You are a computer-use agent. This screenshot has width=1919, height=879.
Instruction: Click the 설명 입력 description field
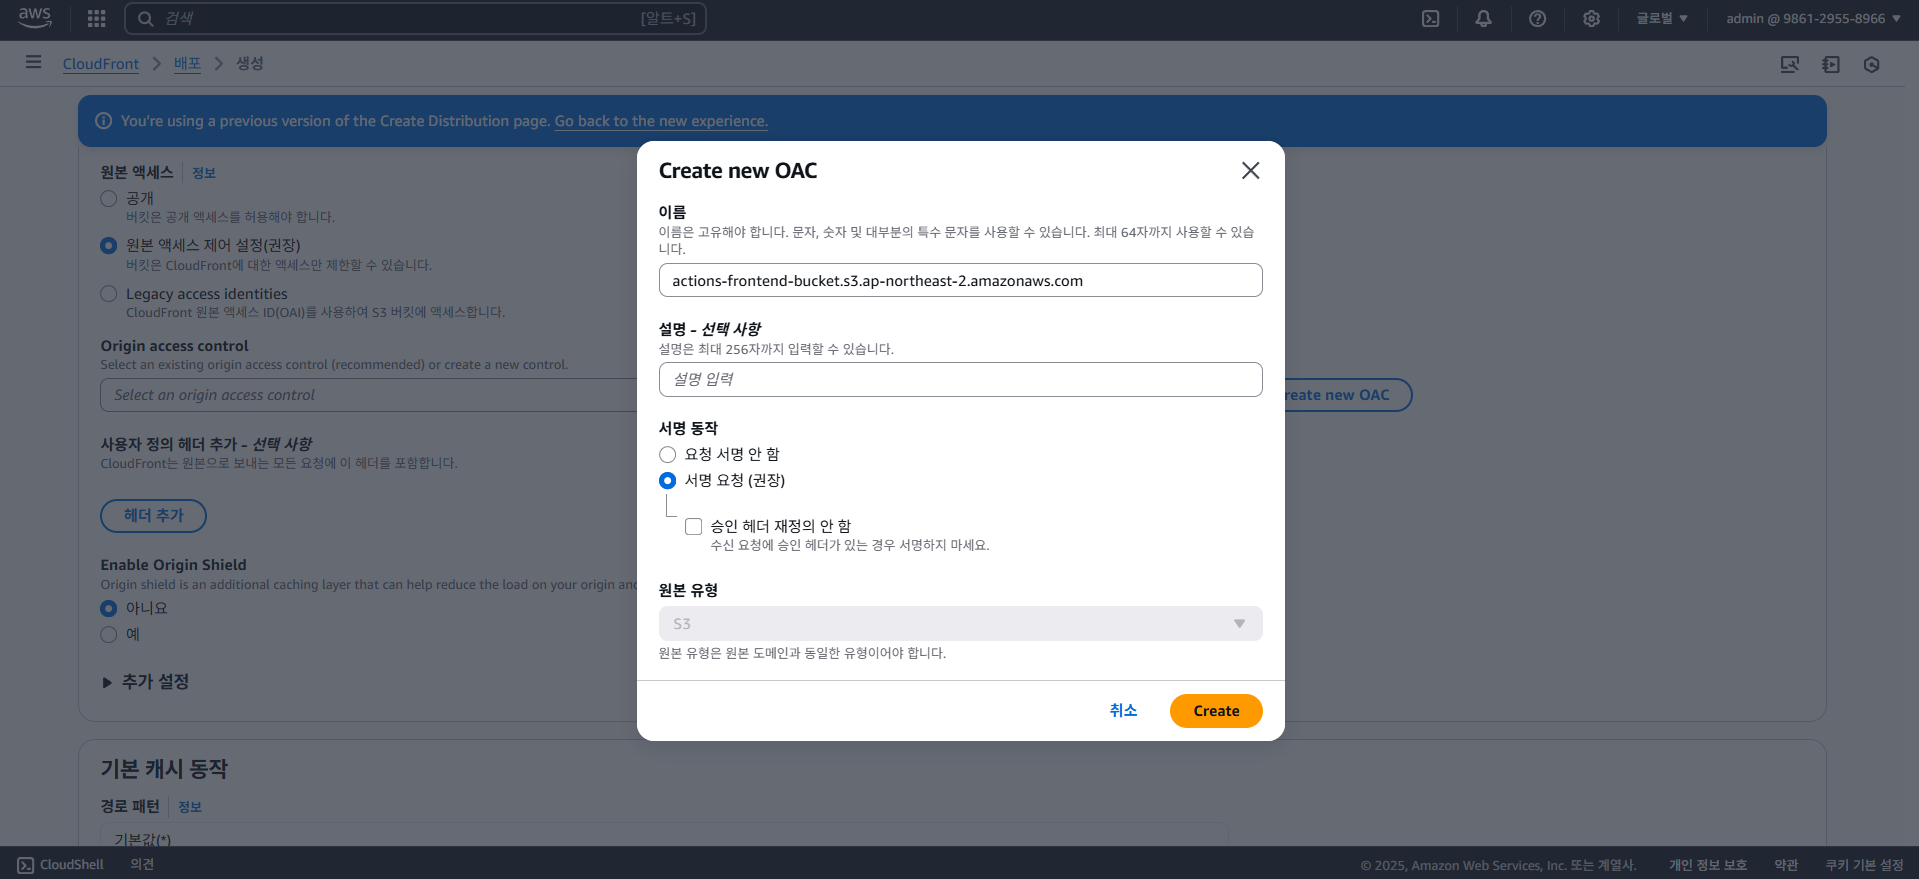(961, 379)
